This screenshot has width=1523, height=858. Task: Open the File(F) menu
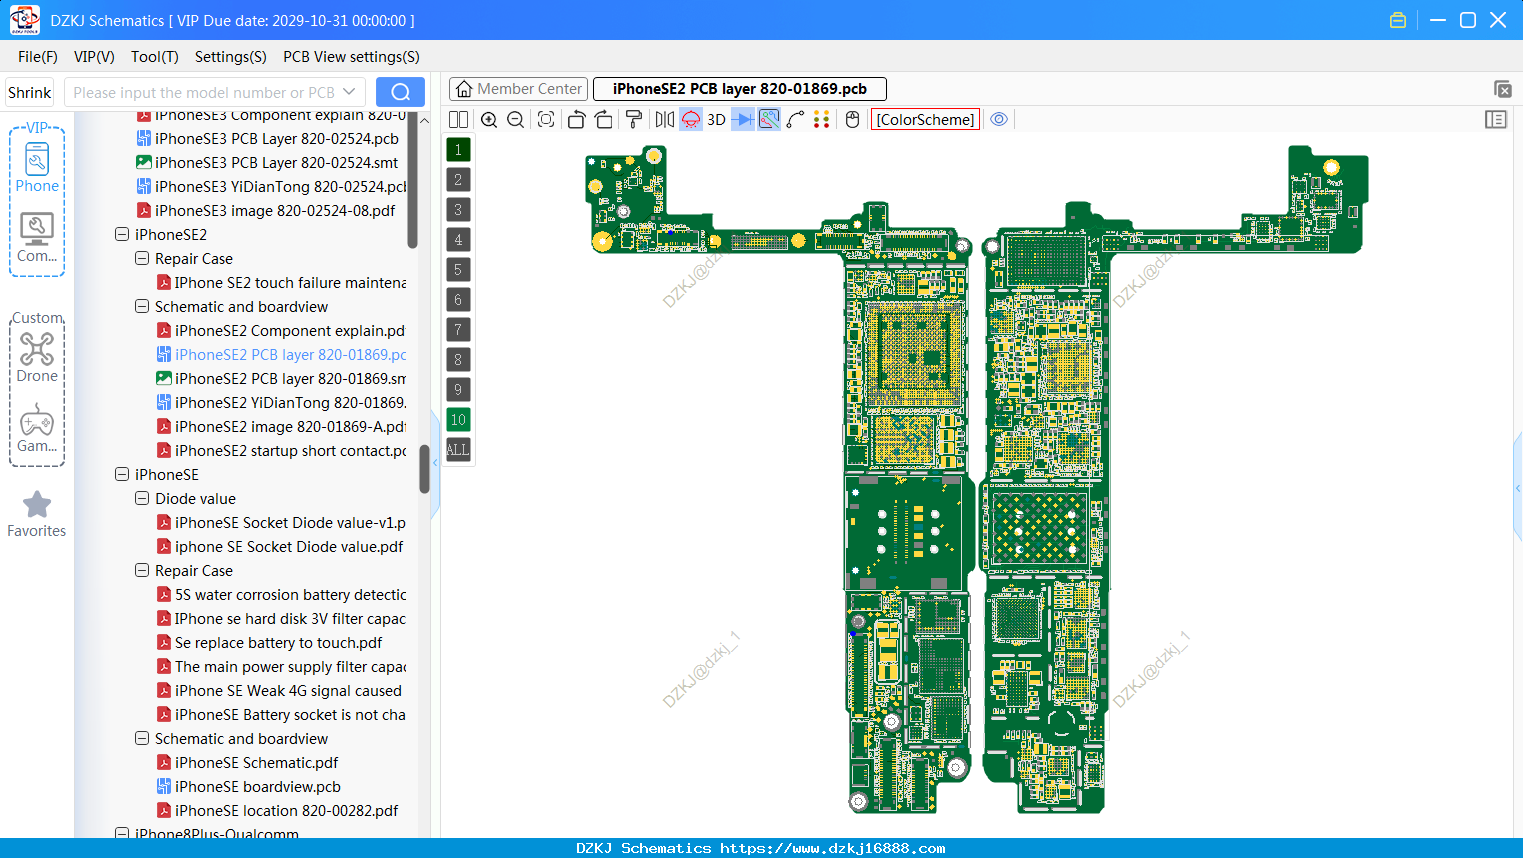(x=38, y=57)
